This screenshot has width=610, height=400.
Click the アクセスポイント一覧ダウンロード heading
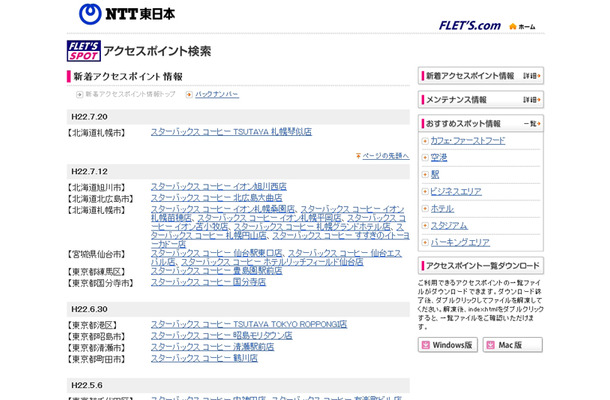coord(482,266)
